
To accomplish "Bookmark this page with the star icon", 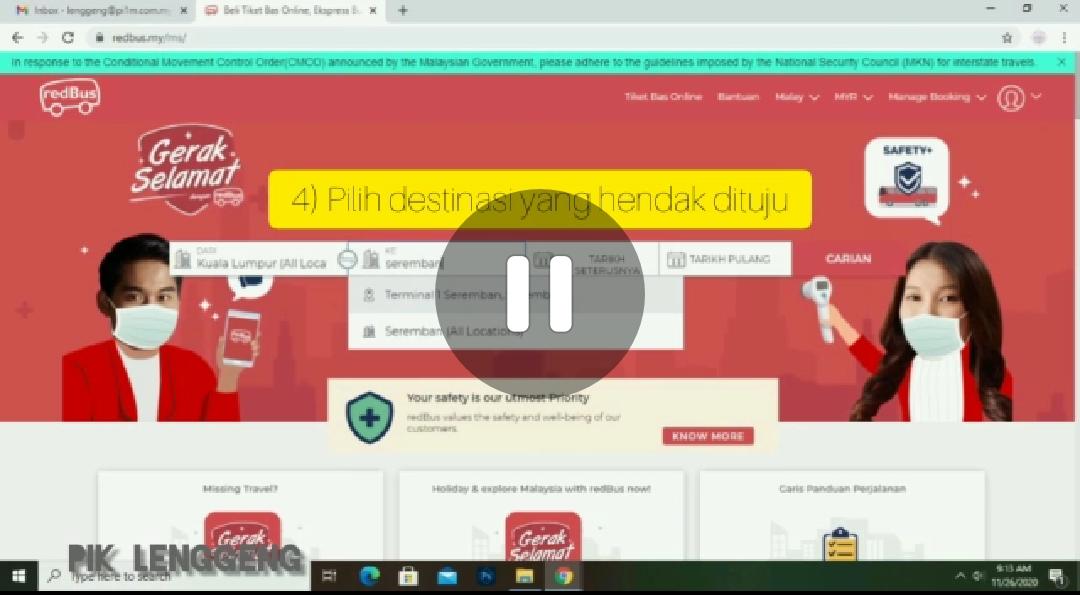I will [x=1007, y=37].
